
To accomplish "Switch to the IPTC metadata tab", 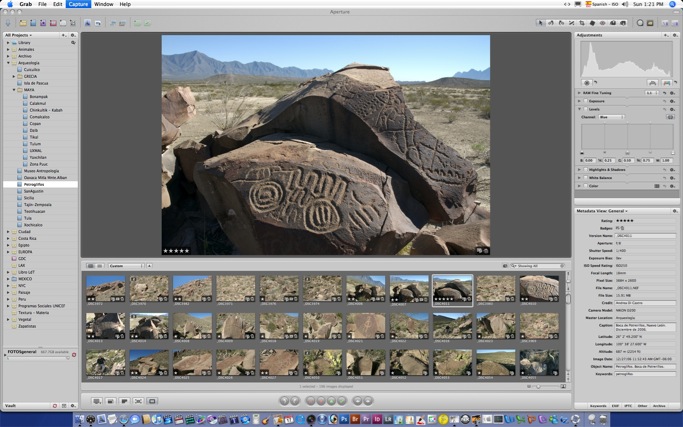I will [628, 406].
